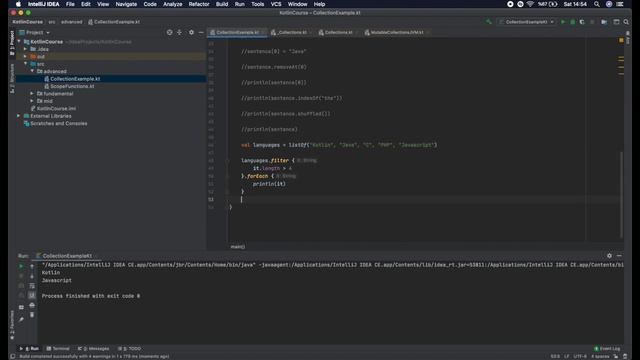Hide the Run panel with the minus icon

[619, 256]
